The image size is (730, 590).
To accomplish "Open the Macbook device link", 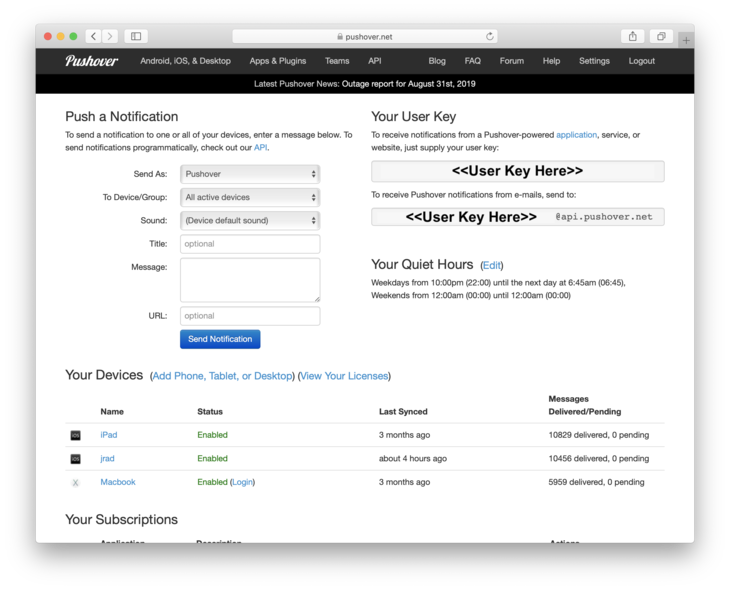I will [118, 482].
